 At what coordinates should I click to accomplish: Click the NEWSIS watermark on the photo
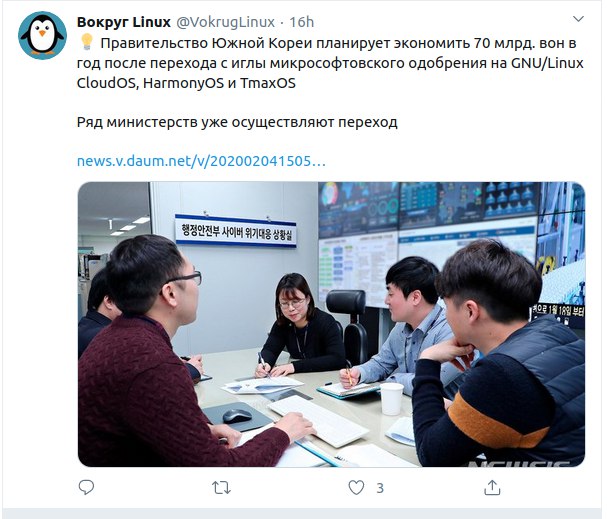point(519,463)
